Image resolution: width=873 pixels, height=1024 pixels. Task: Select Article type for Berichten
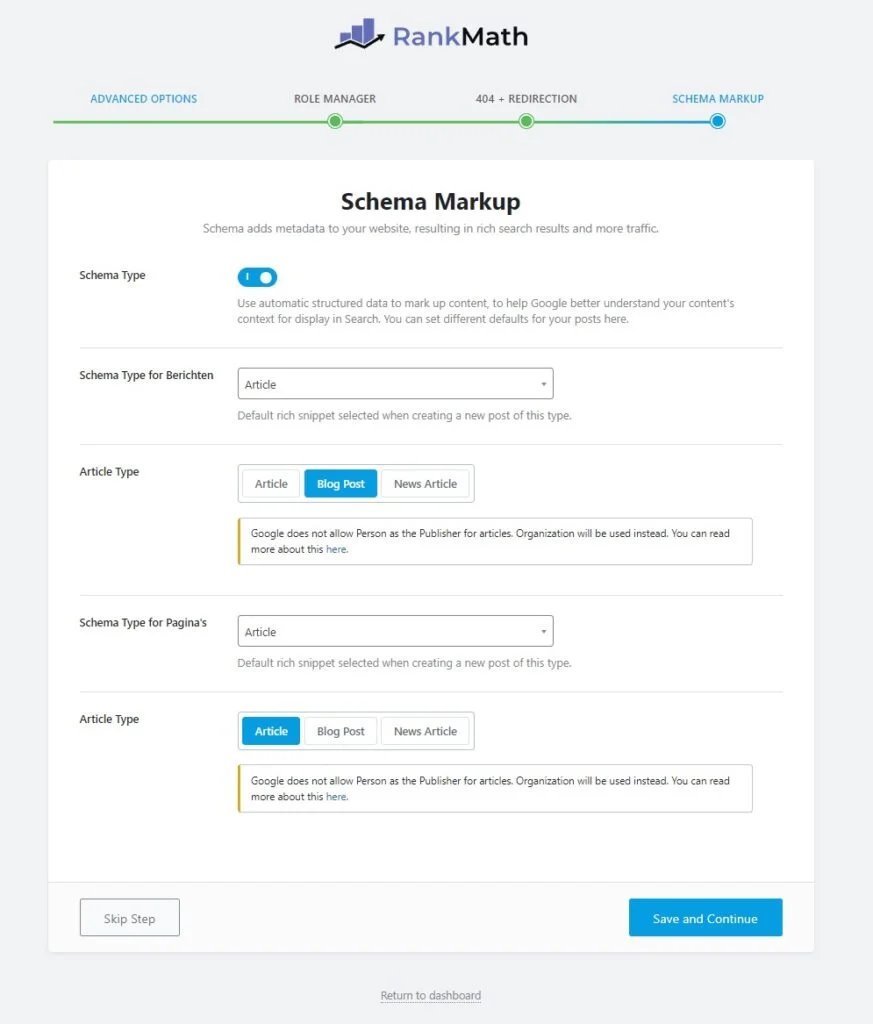[x=271, y=484]
